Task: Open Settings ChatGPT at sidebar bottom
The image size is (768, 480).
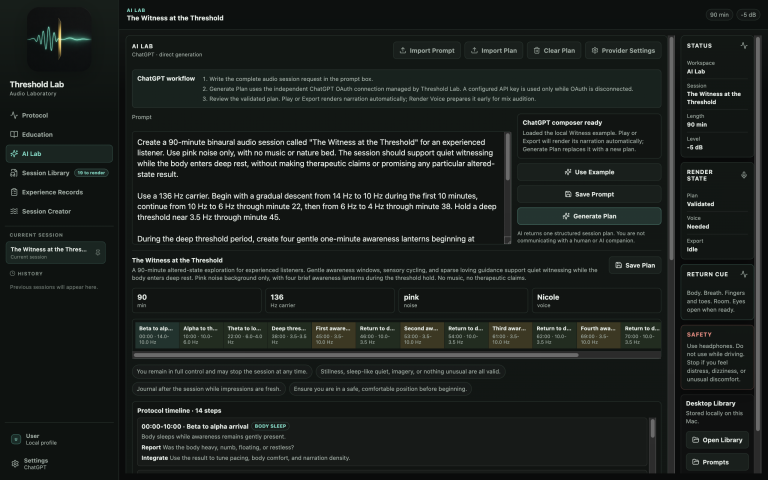Action: point(59,464)
